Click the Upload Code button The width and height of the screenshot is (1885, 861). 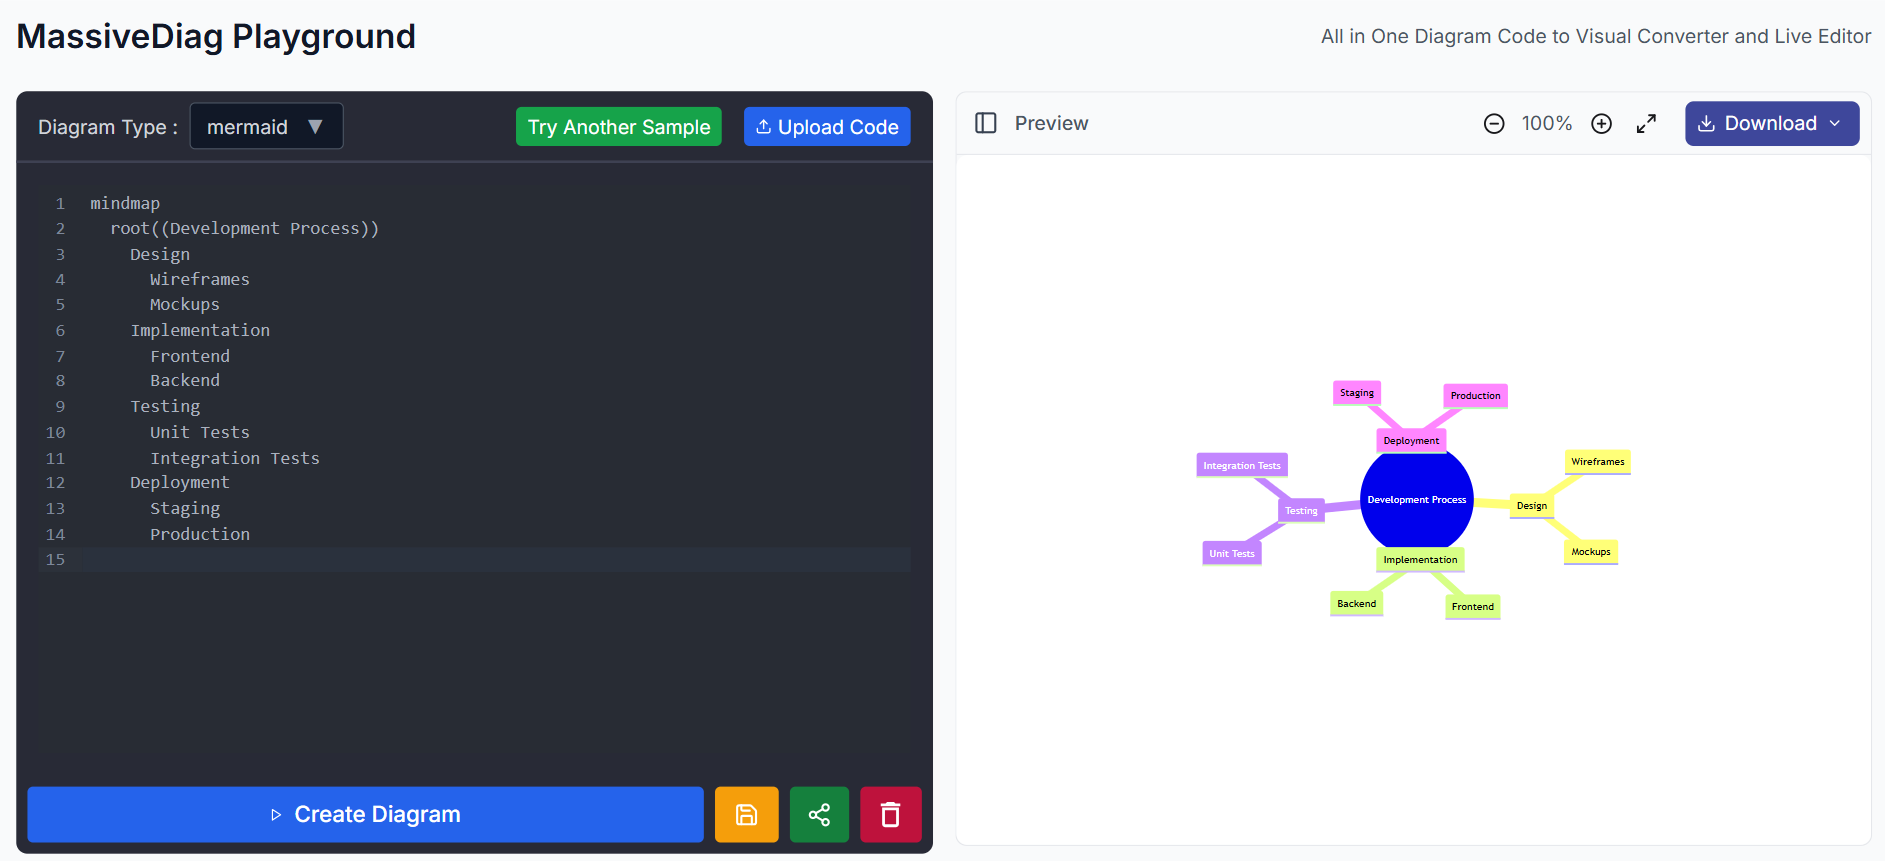pyautogui.click(x=827, y=127)
